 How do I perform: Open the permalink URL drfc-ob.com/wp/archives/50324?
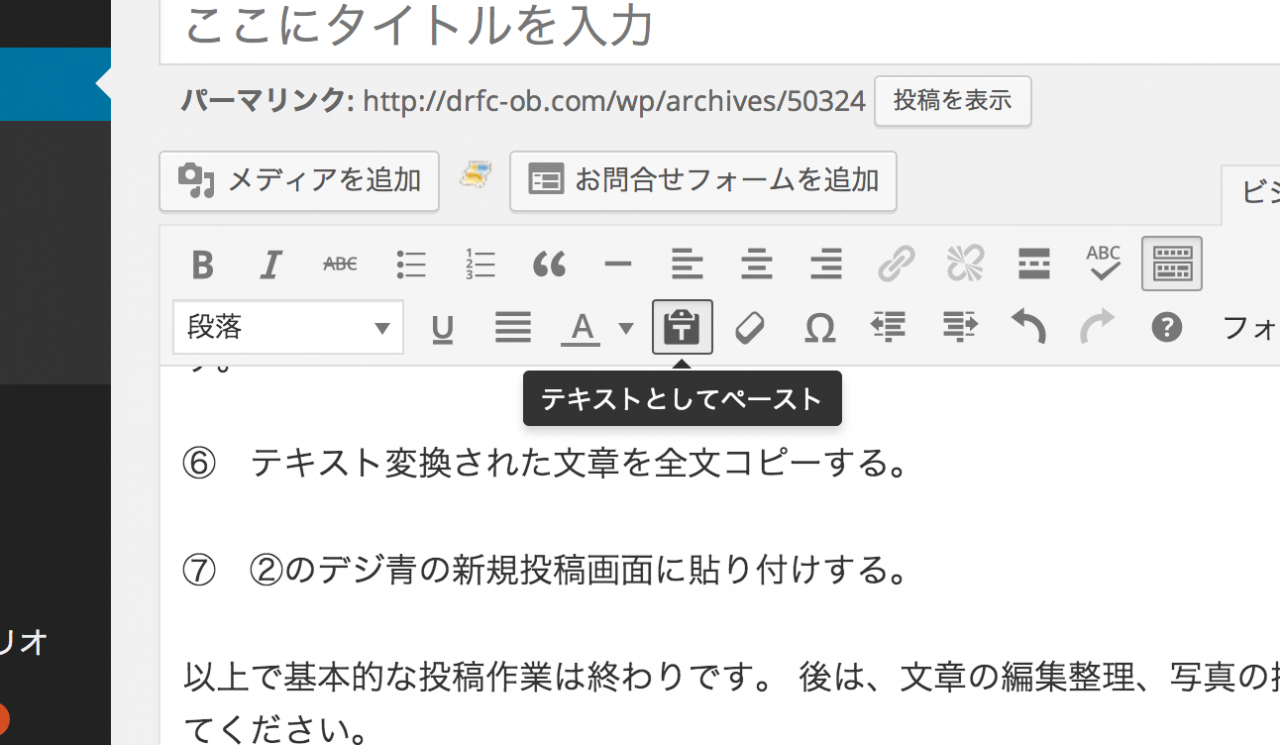614,101
